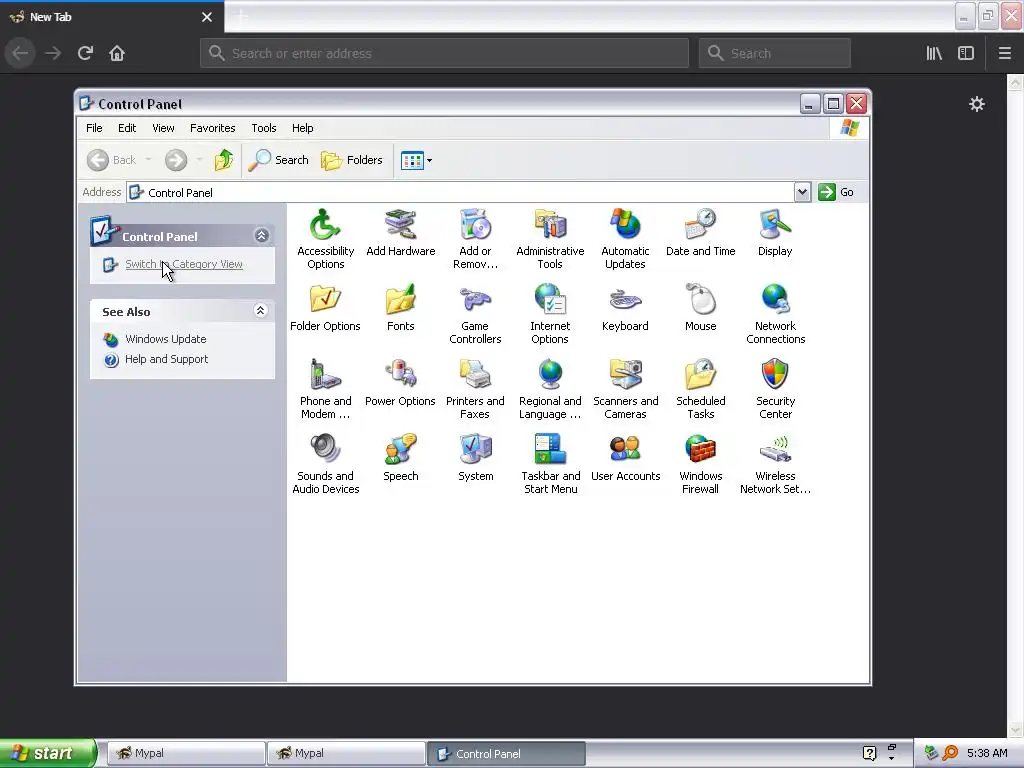Open Help and Support link
Image resolution: width=1024 pixels, height=768 pixels.
pos(166,359)
